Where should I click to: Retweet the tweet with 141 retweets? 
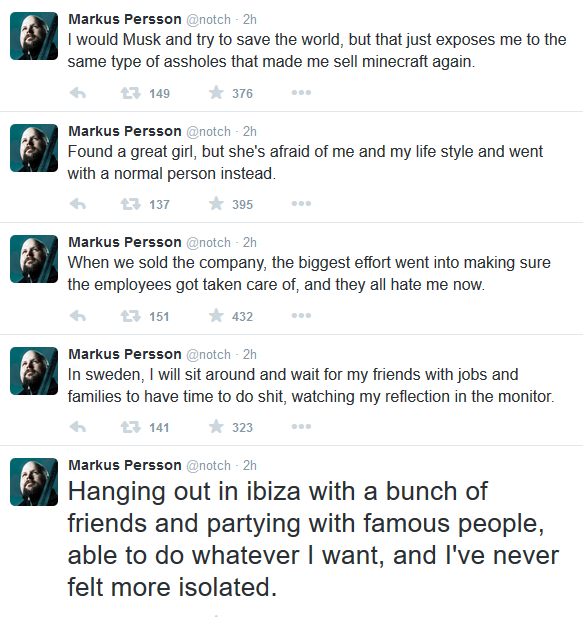[130, 427]
